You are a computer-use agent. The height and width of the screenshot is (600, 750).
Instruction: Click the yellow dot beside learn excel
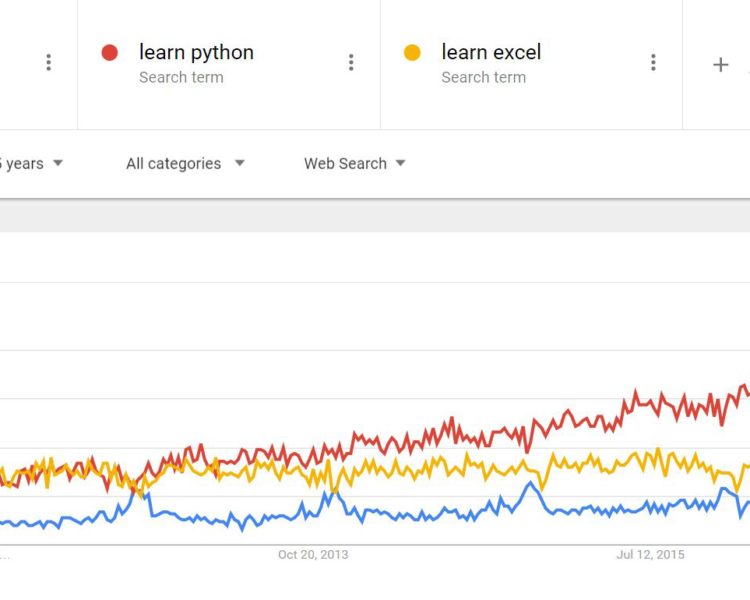click(x=412, y=53)
